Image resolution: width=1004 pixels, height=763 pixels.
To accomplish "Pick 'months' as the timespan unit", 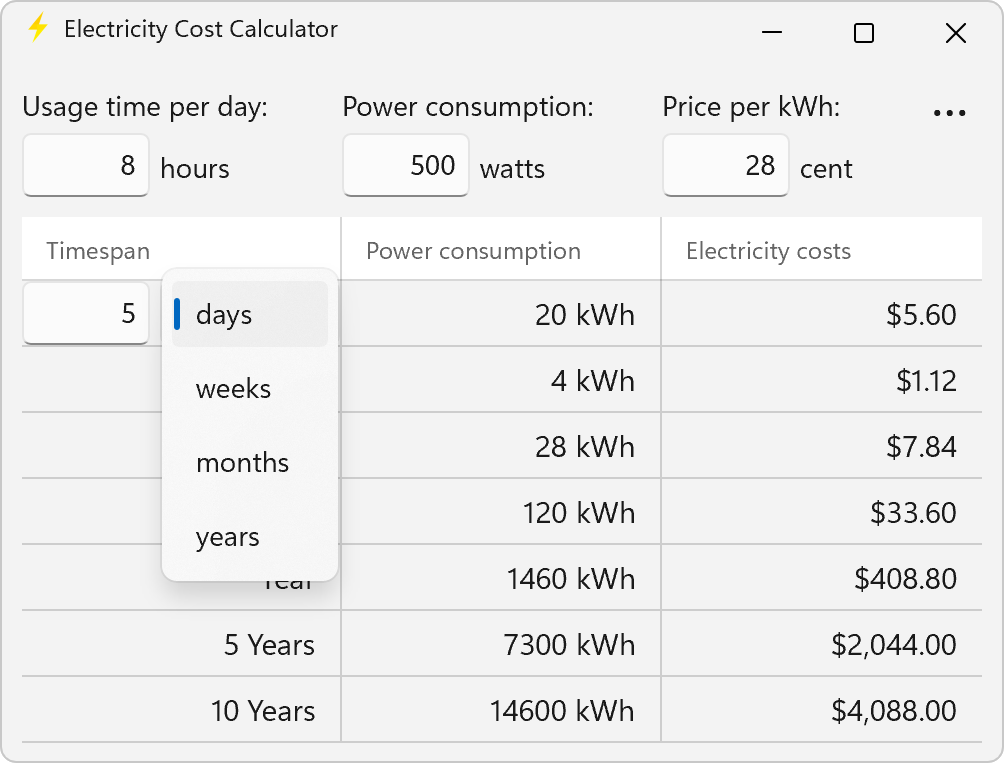I will tap(250, 463).
